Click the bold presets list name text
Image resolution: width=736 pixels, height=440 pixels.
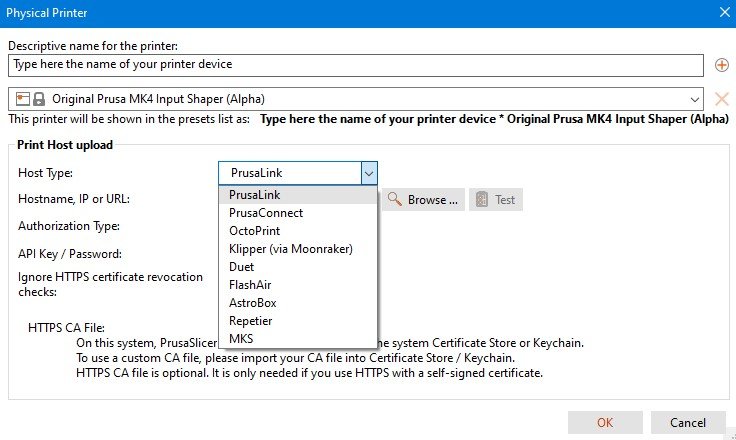[x=494, y=119]
